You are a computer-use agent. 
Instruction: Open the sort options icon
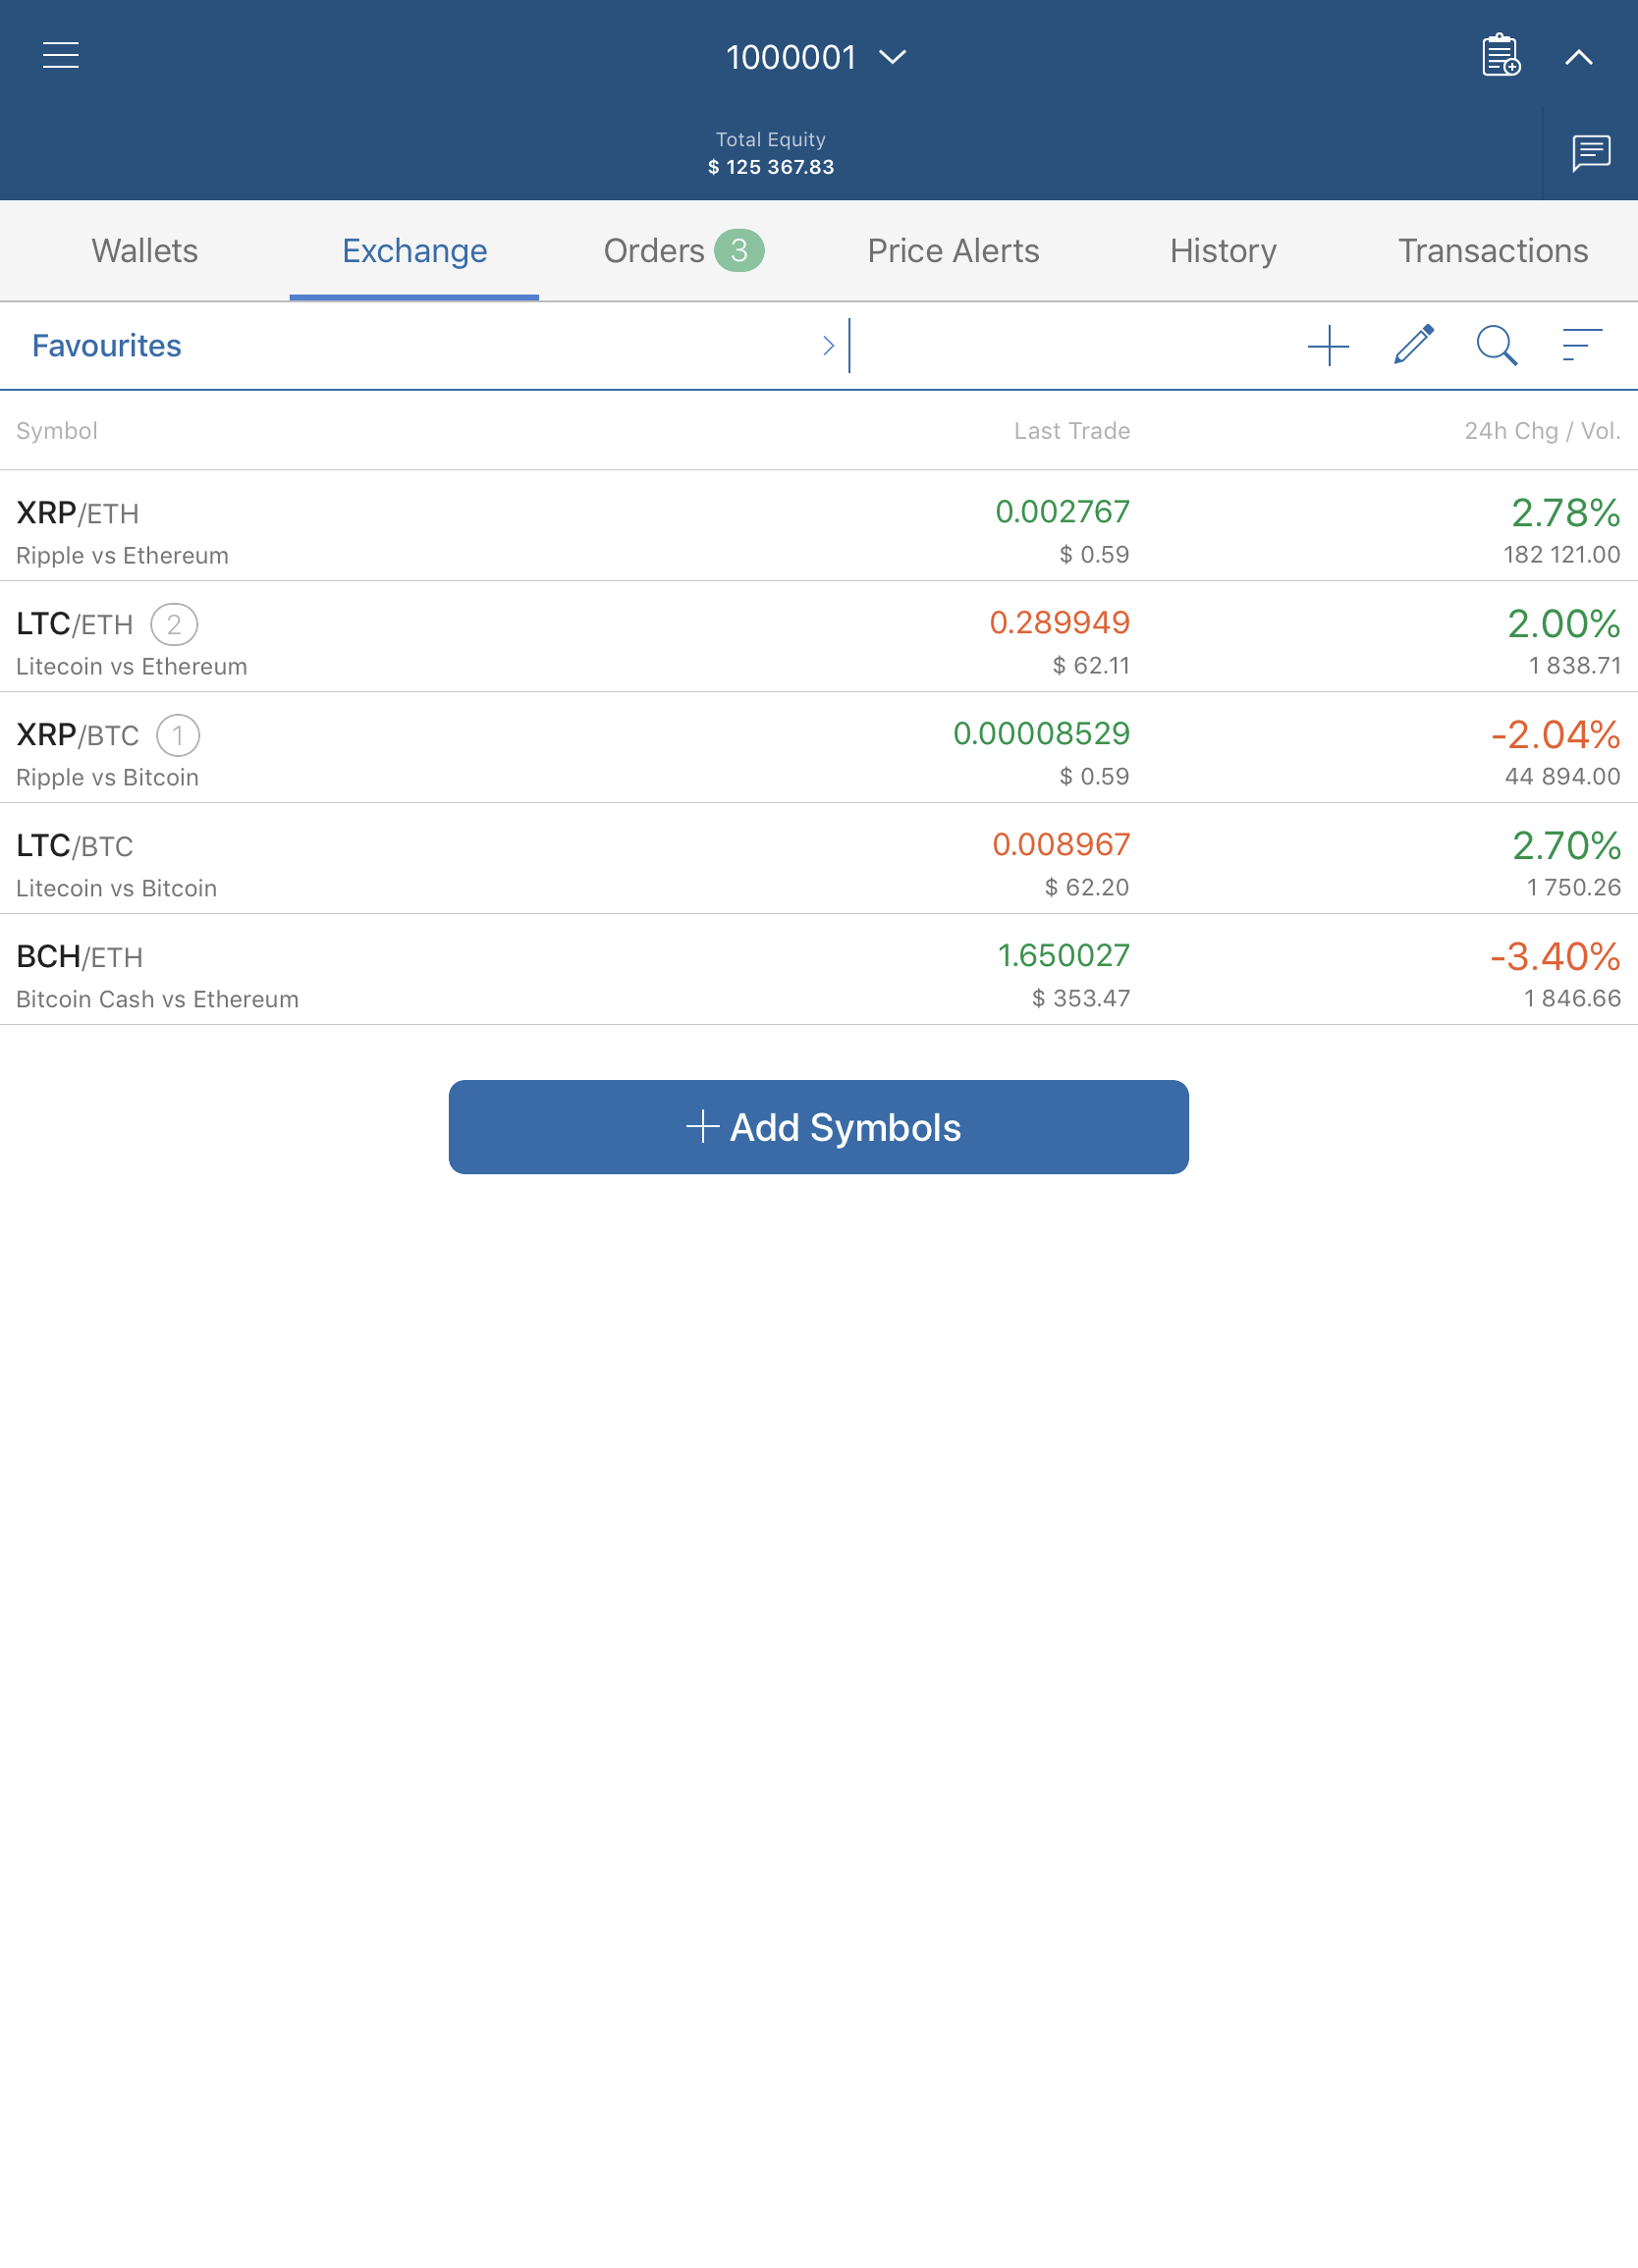1582,345
